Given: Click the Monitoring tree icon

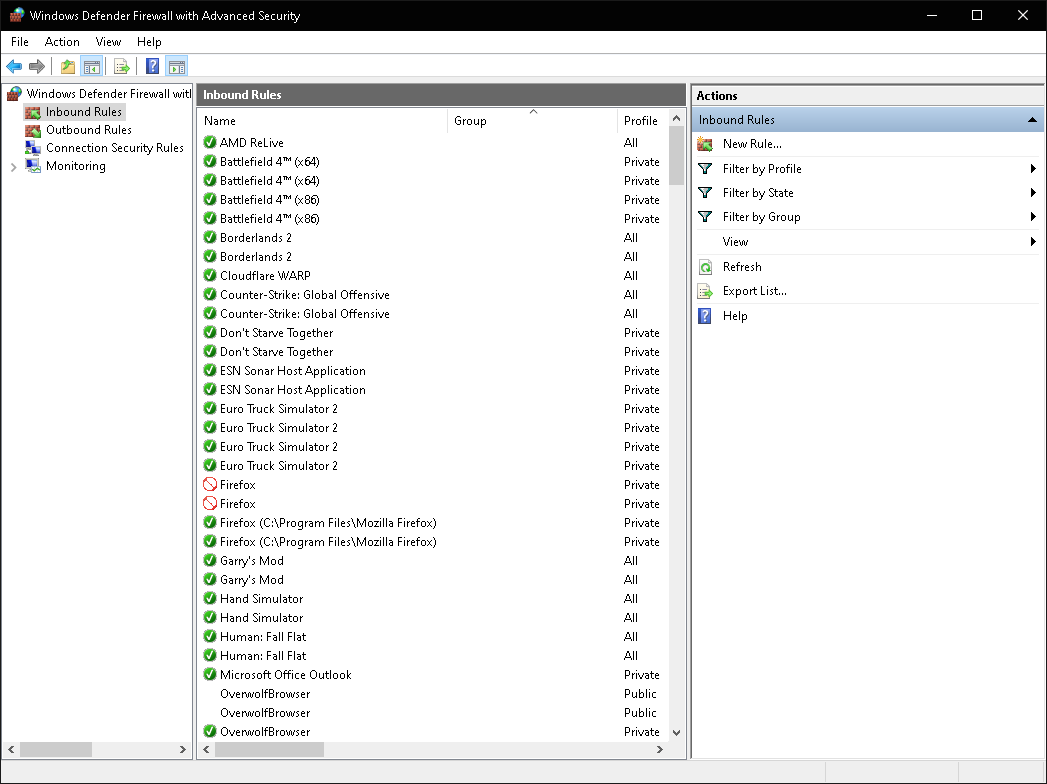Looking at the screenshot, I should click(33, 166).
